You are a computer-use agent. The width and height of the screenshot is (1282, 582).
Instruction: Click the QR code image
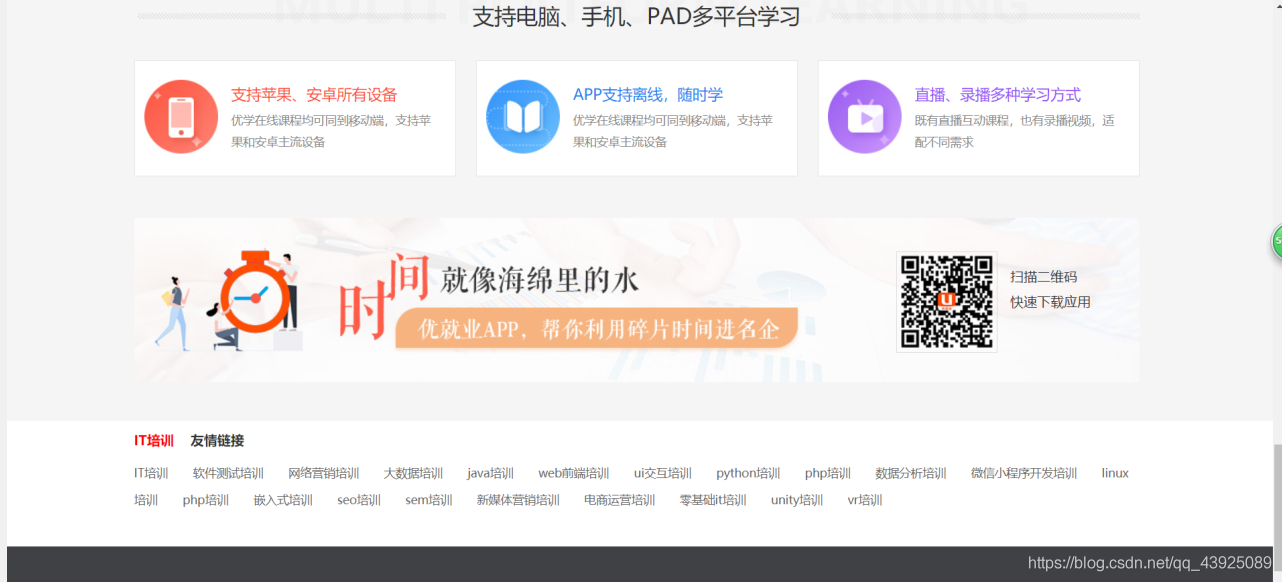coord(947,302)
